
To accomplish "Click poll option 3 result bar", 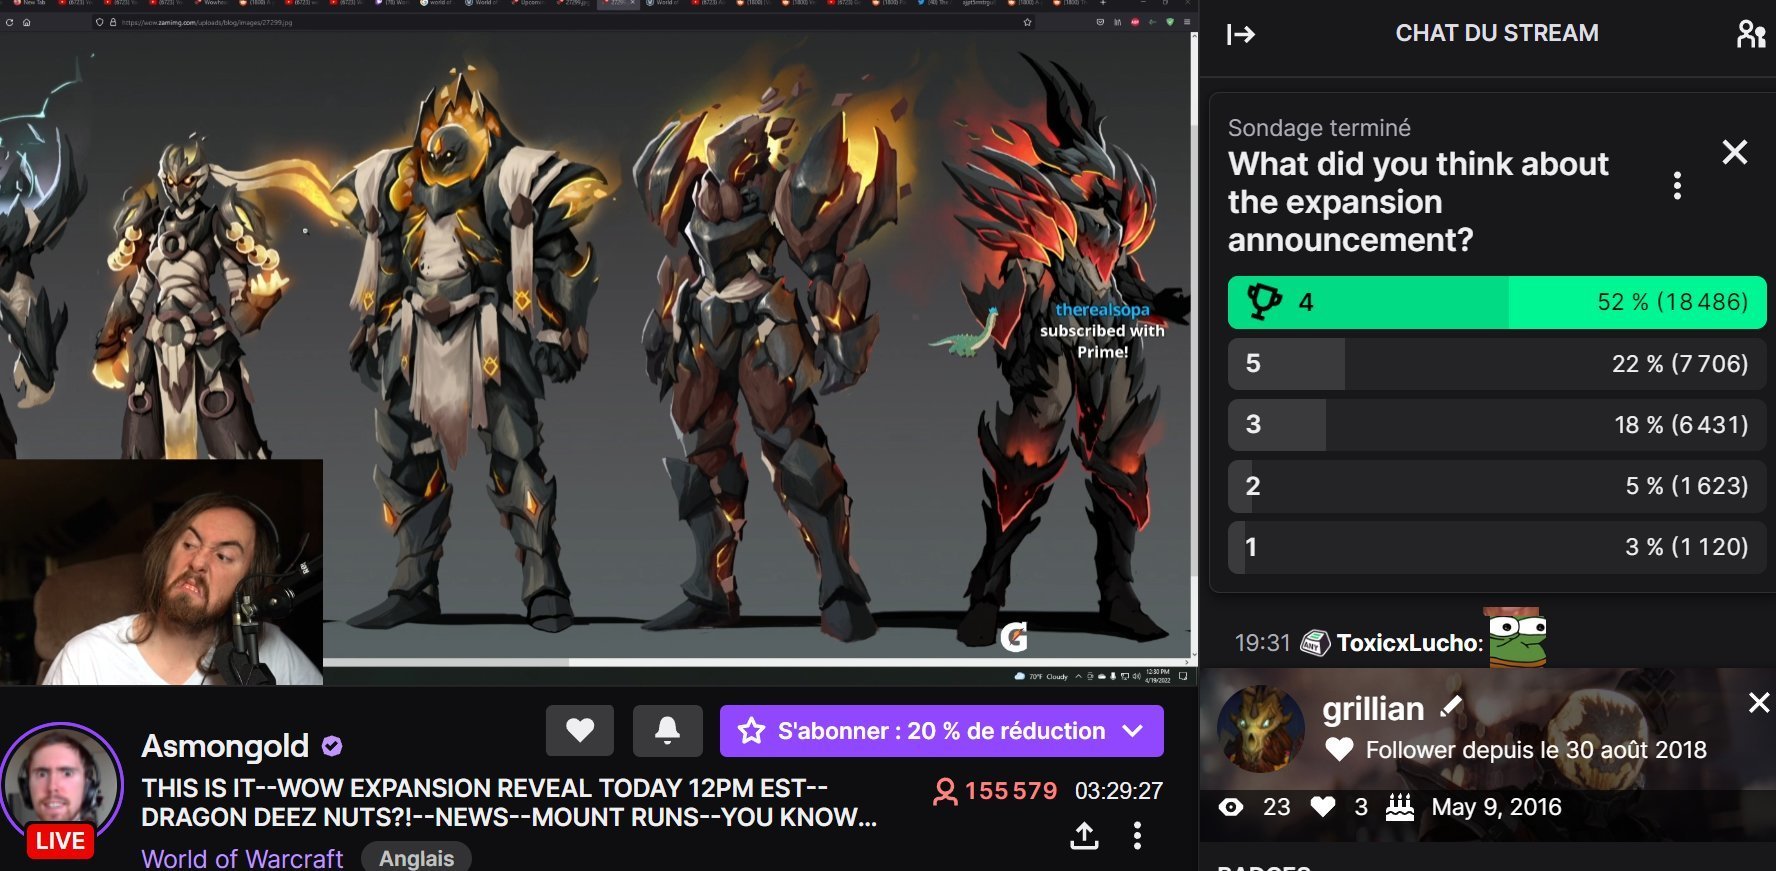I will (1497, 425).
